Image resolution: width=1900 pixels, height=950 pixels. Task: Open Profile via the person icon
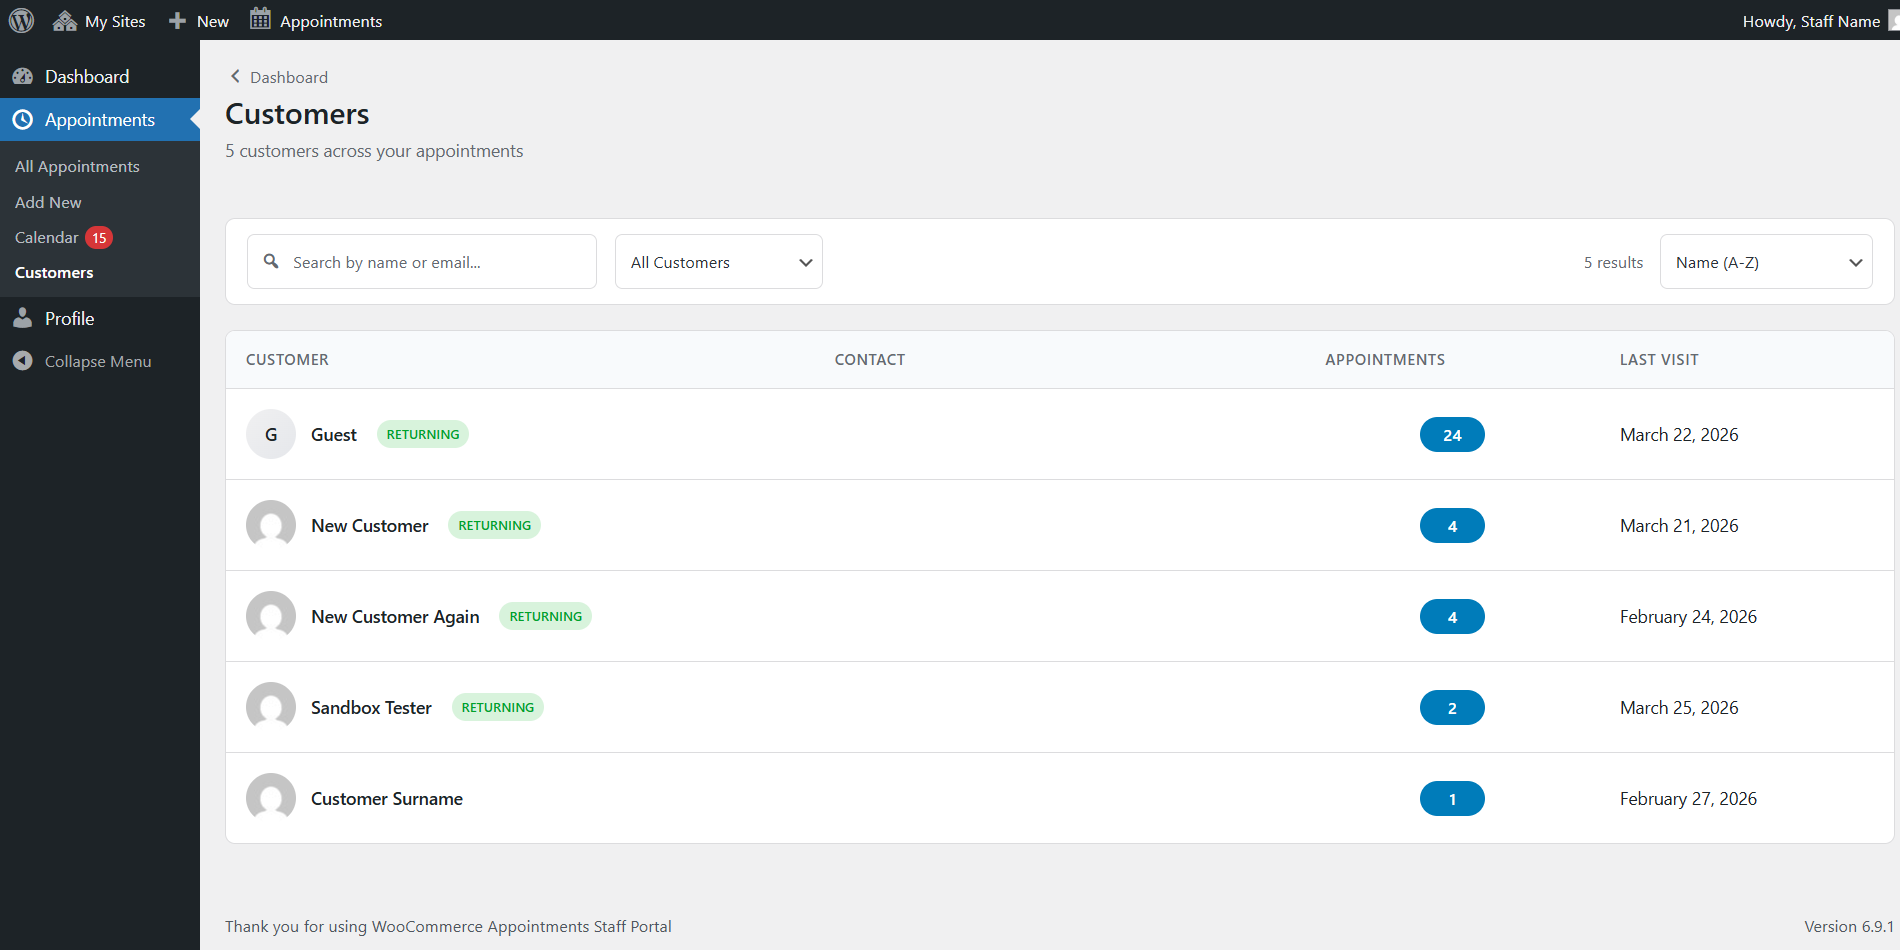[x=23, y=318]
